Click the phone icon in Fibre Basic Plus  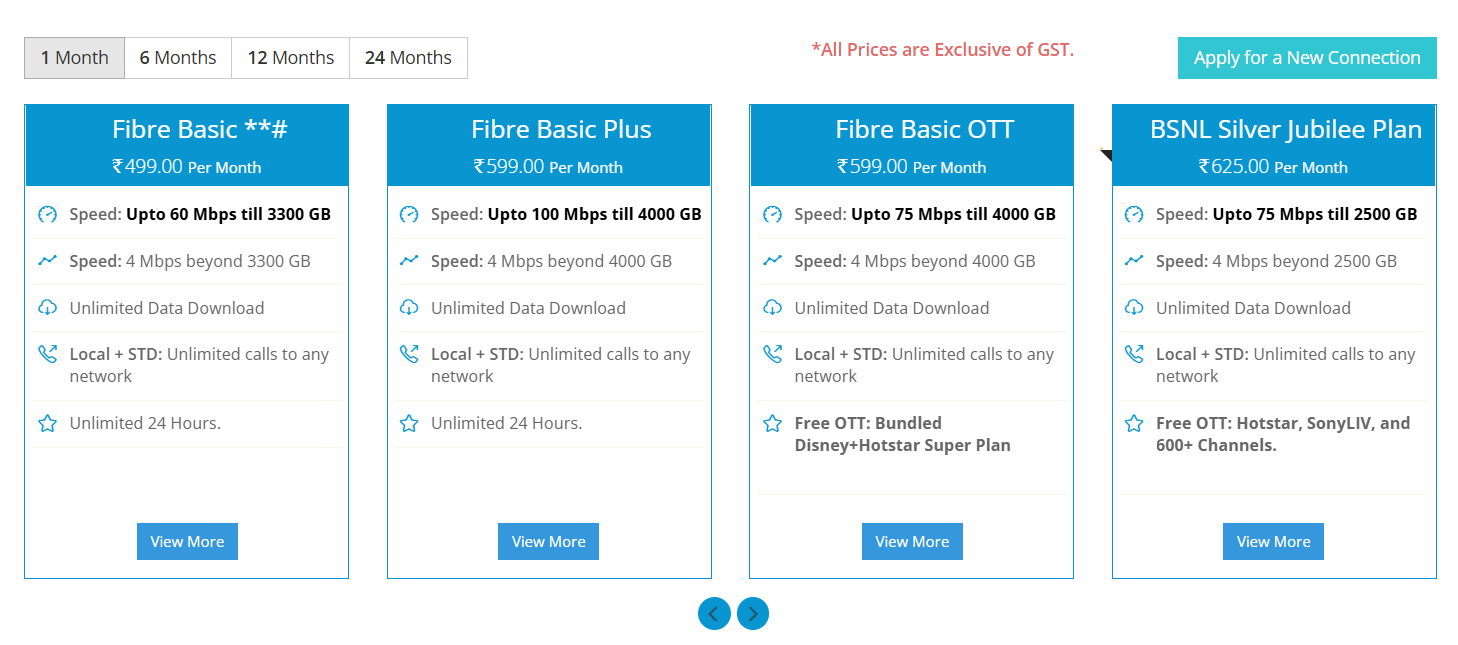tap(409, 354)
